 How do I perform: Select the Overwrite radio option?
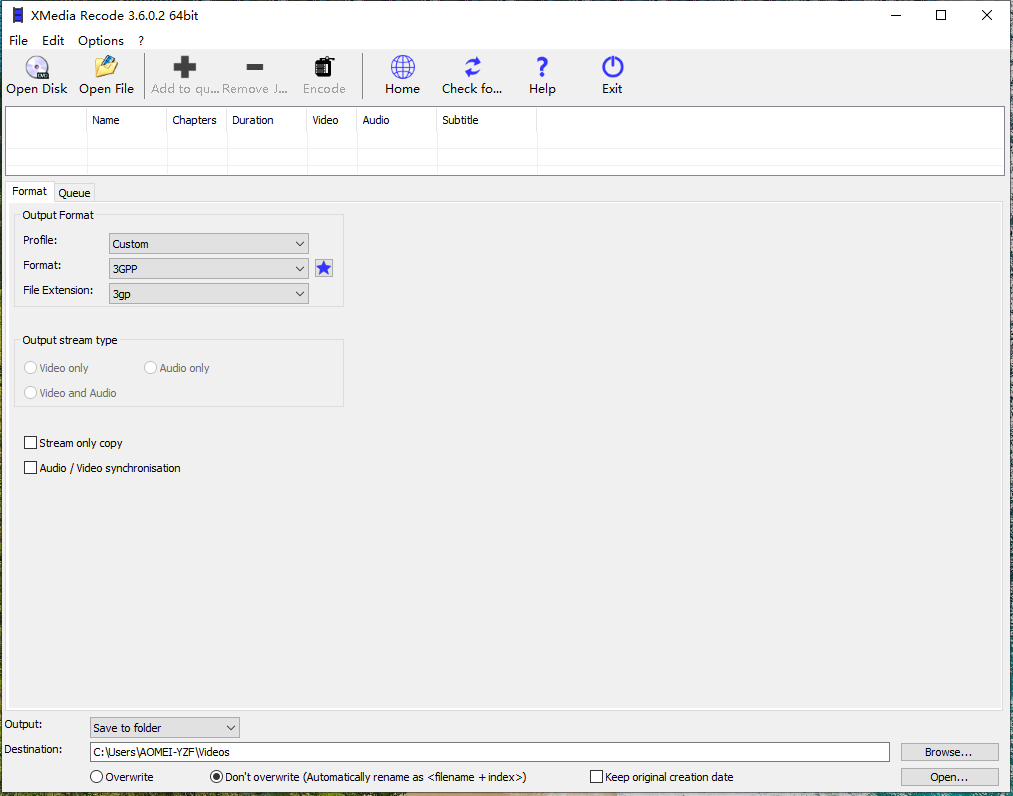tap(96, 777)
